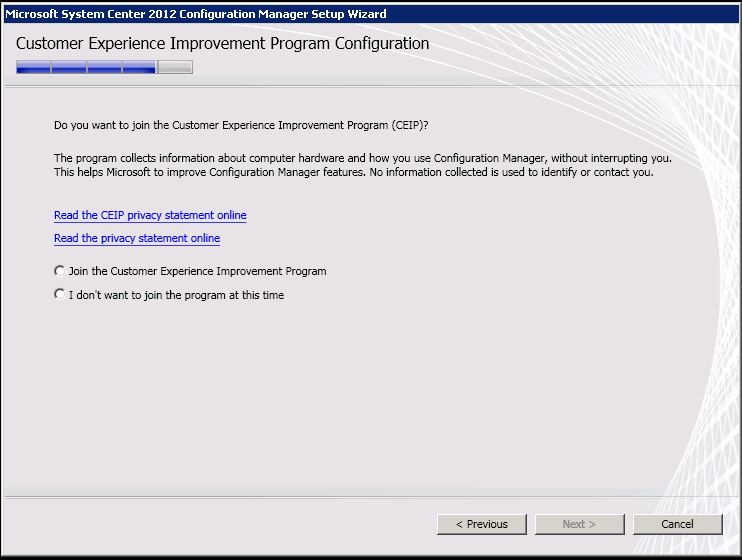This screenshot has height=560, width=742.
Task: Cancel the setup wizard
Action: tap(678, 524)
